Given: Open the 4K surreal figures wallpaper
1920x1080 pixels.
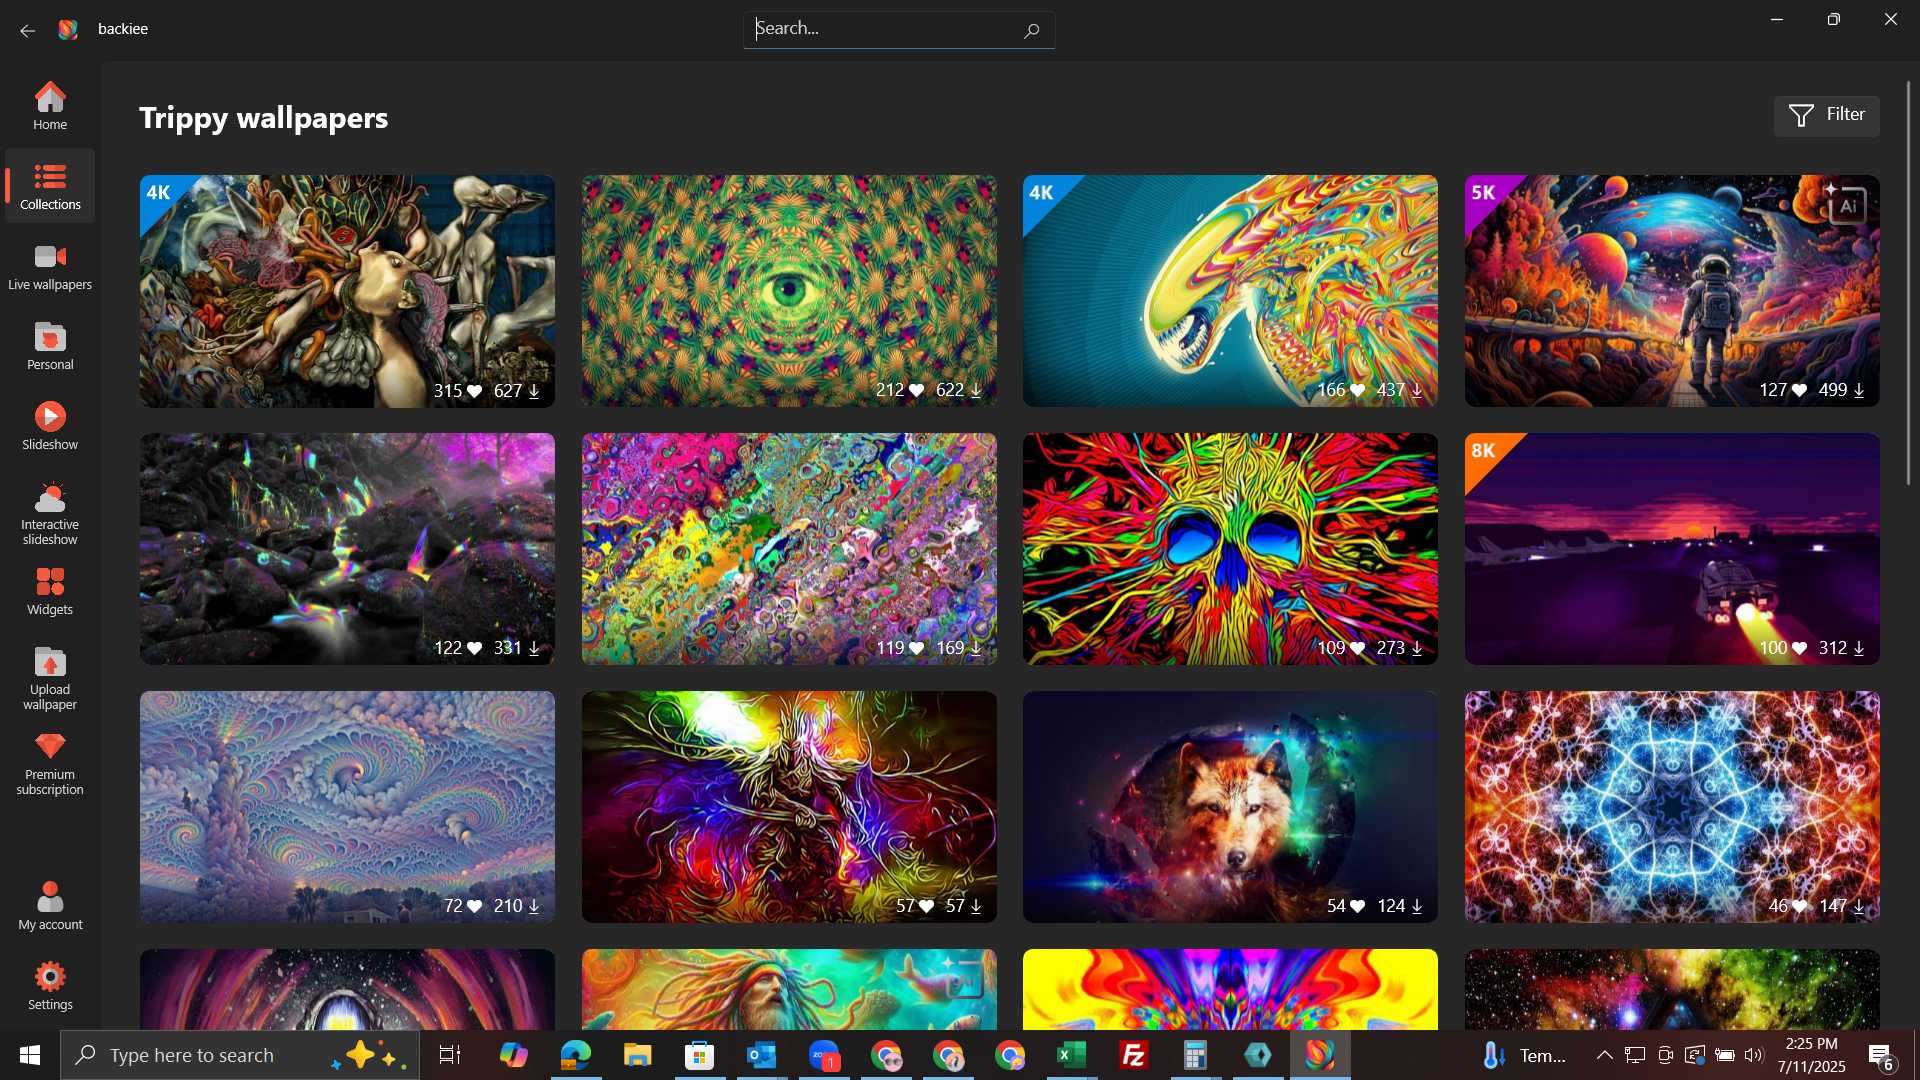Looking at the screenshot, I should coord(347,291).
